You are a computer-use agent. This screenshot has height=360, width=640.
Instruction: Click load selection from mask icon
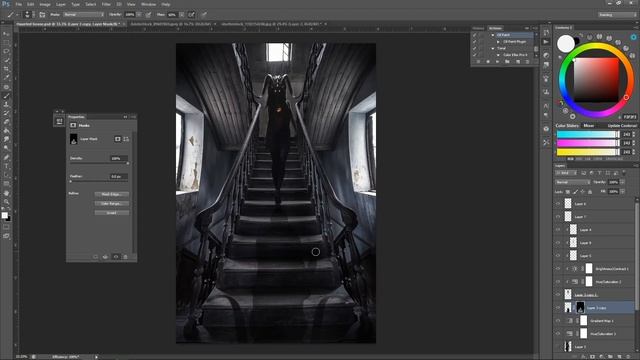(95, 257)
